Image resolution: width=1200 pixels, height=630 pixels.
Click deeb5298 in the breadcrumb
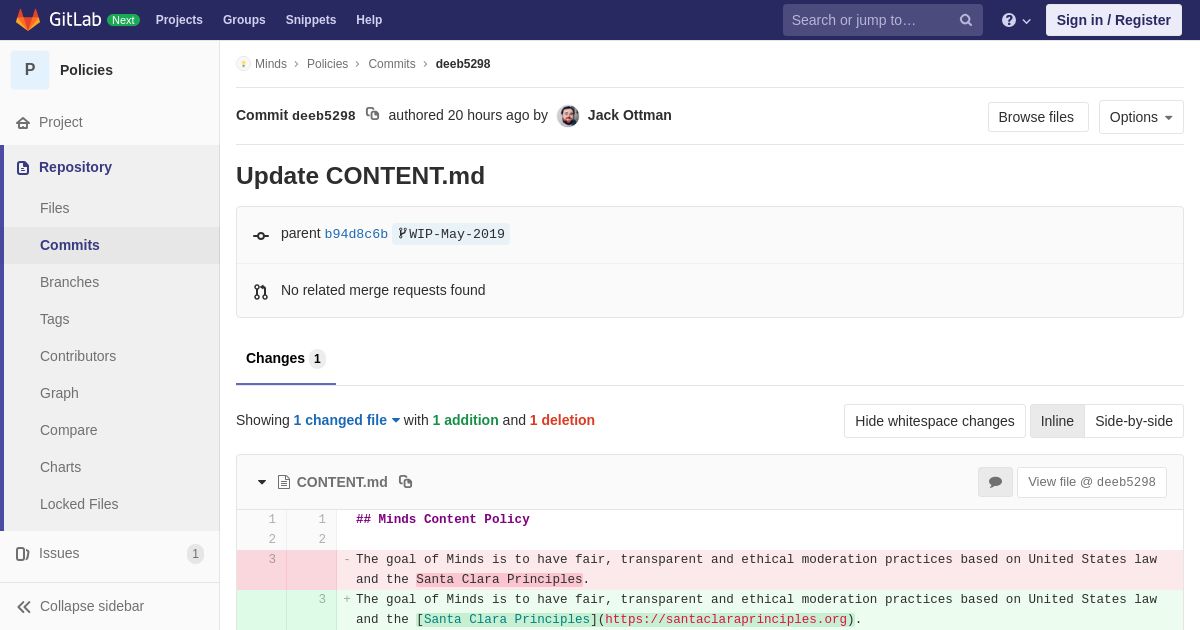point(463,64)
